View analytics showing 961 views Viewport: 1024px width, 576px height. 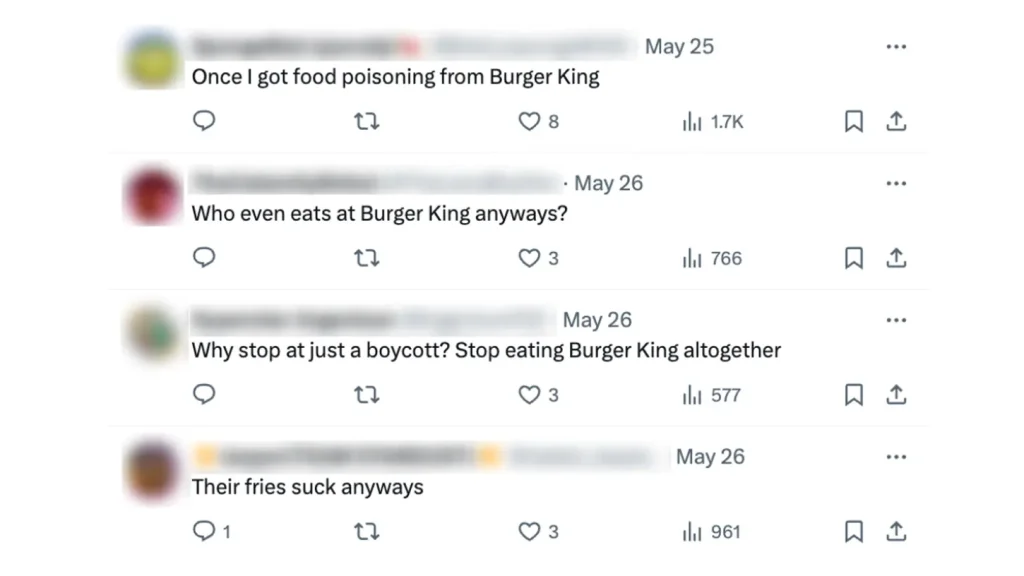point(712,532)
